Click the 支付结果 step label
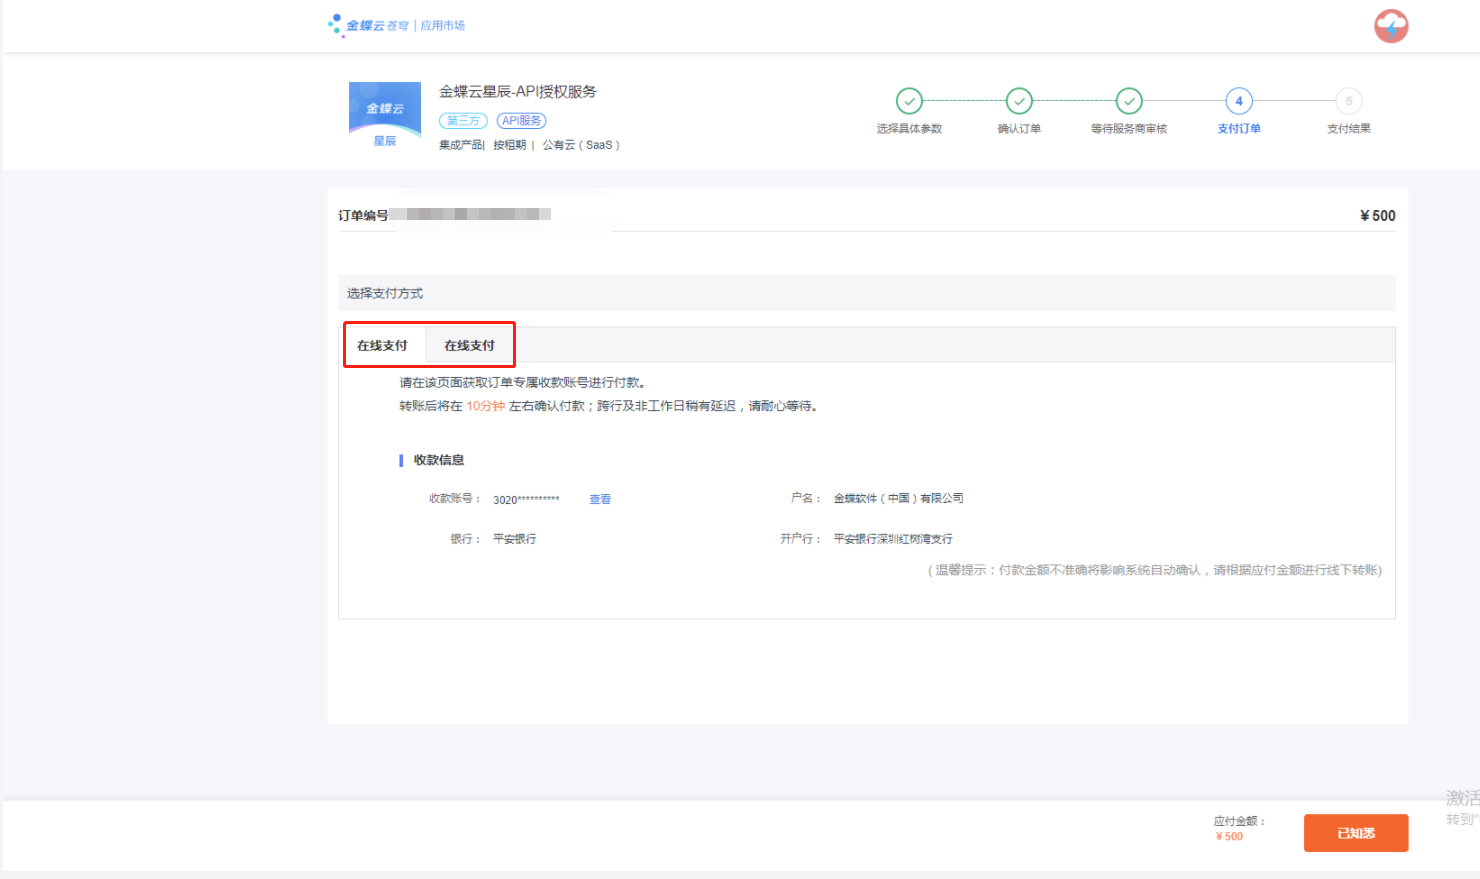The height and width of the screenshot is (879, 1480). click(x=1349, y=129)
